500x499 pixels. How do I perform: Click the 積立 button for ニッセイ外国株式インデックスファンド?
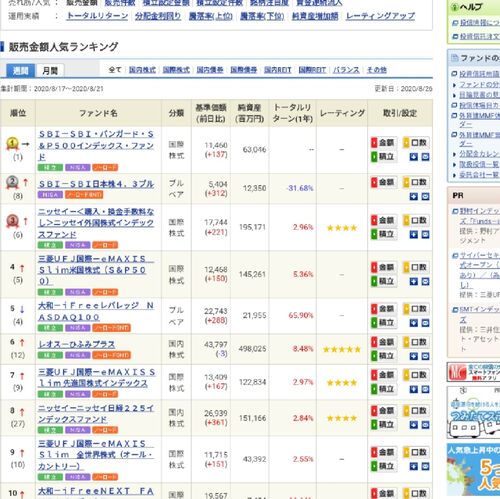coord(383,234)
